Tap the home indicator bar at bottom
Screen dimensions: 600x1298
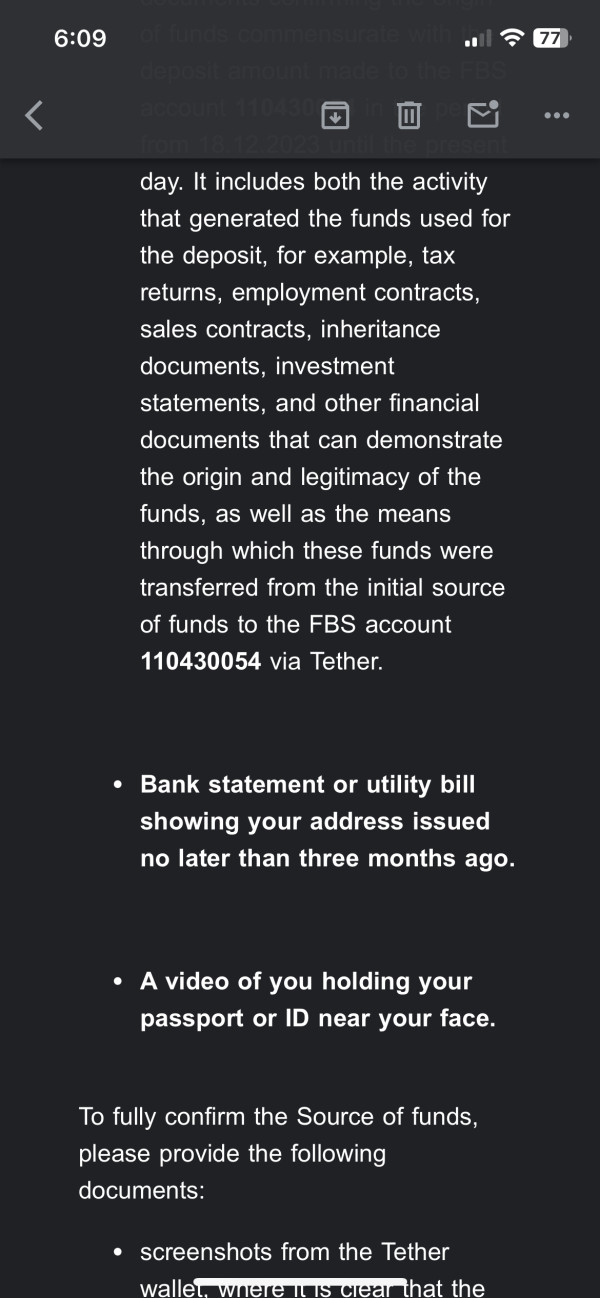(x=300, y=1281)
